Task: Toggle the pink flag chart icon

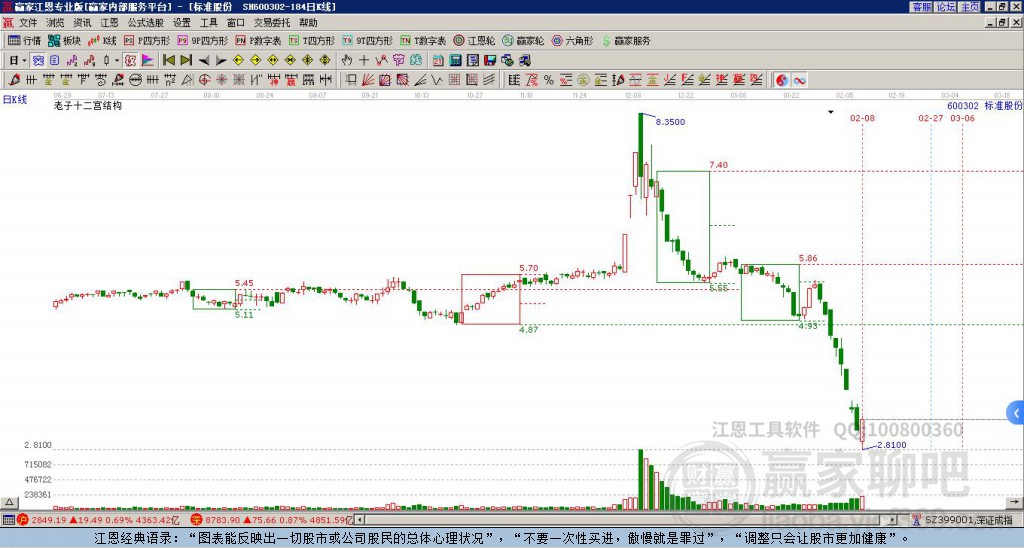Action: coord(148,60)
